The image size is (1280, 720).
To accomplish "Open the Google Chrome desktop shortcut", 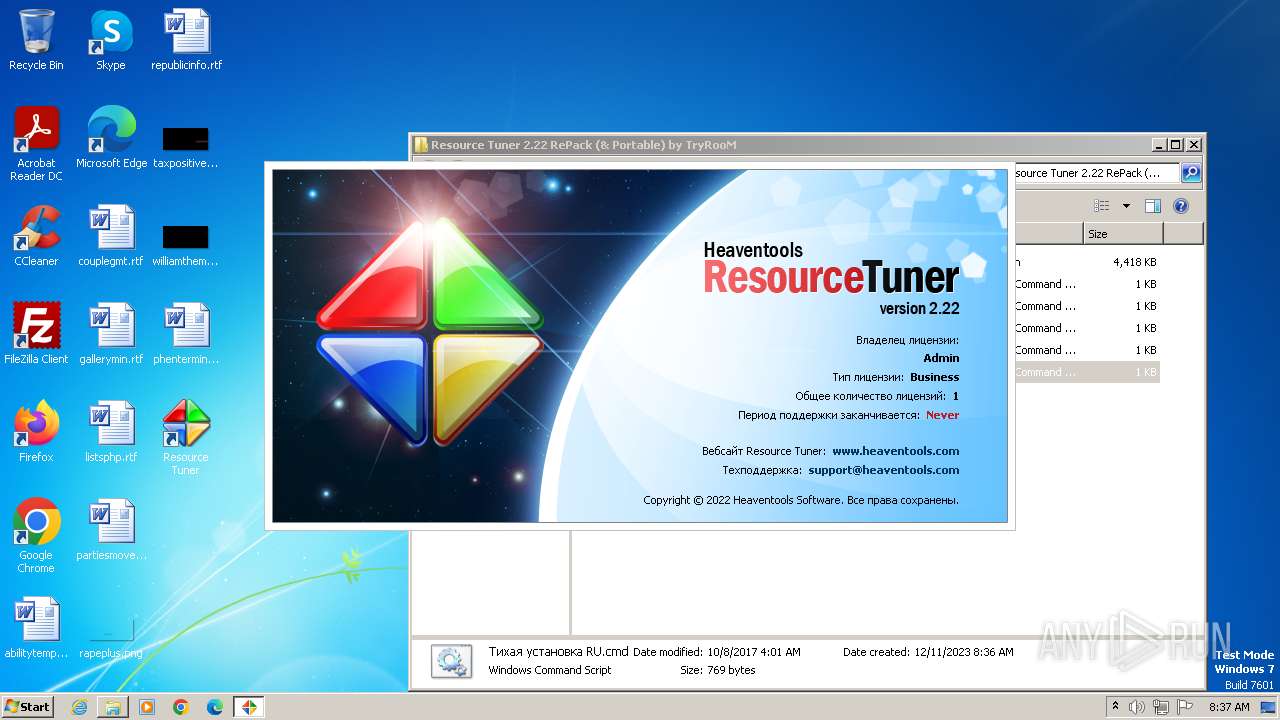I will (x=36, y=536).
